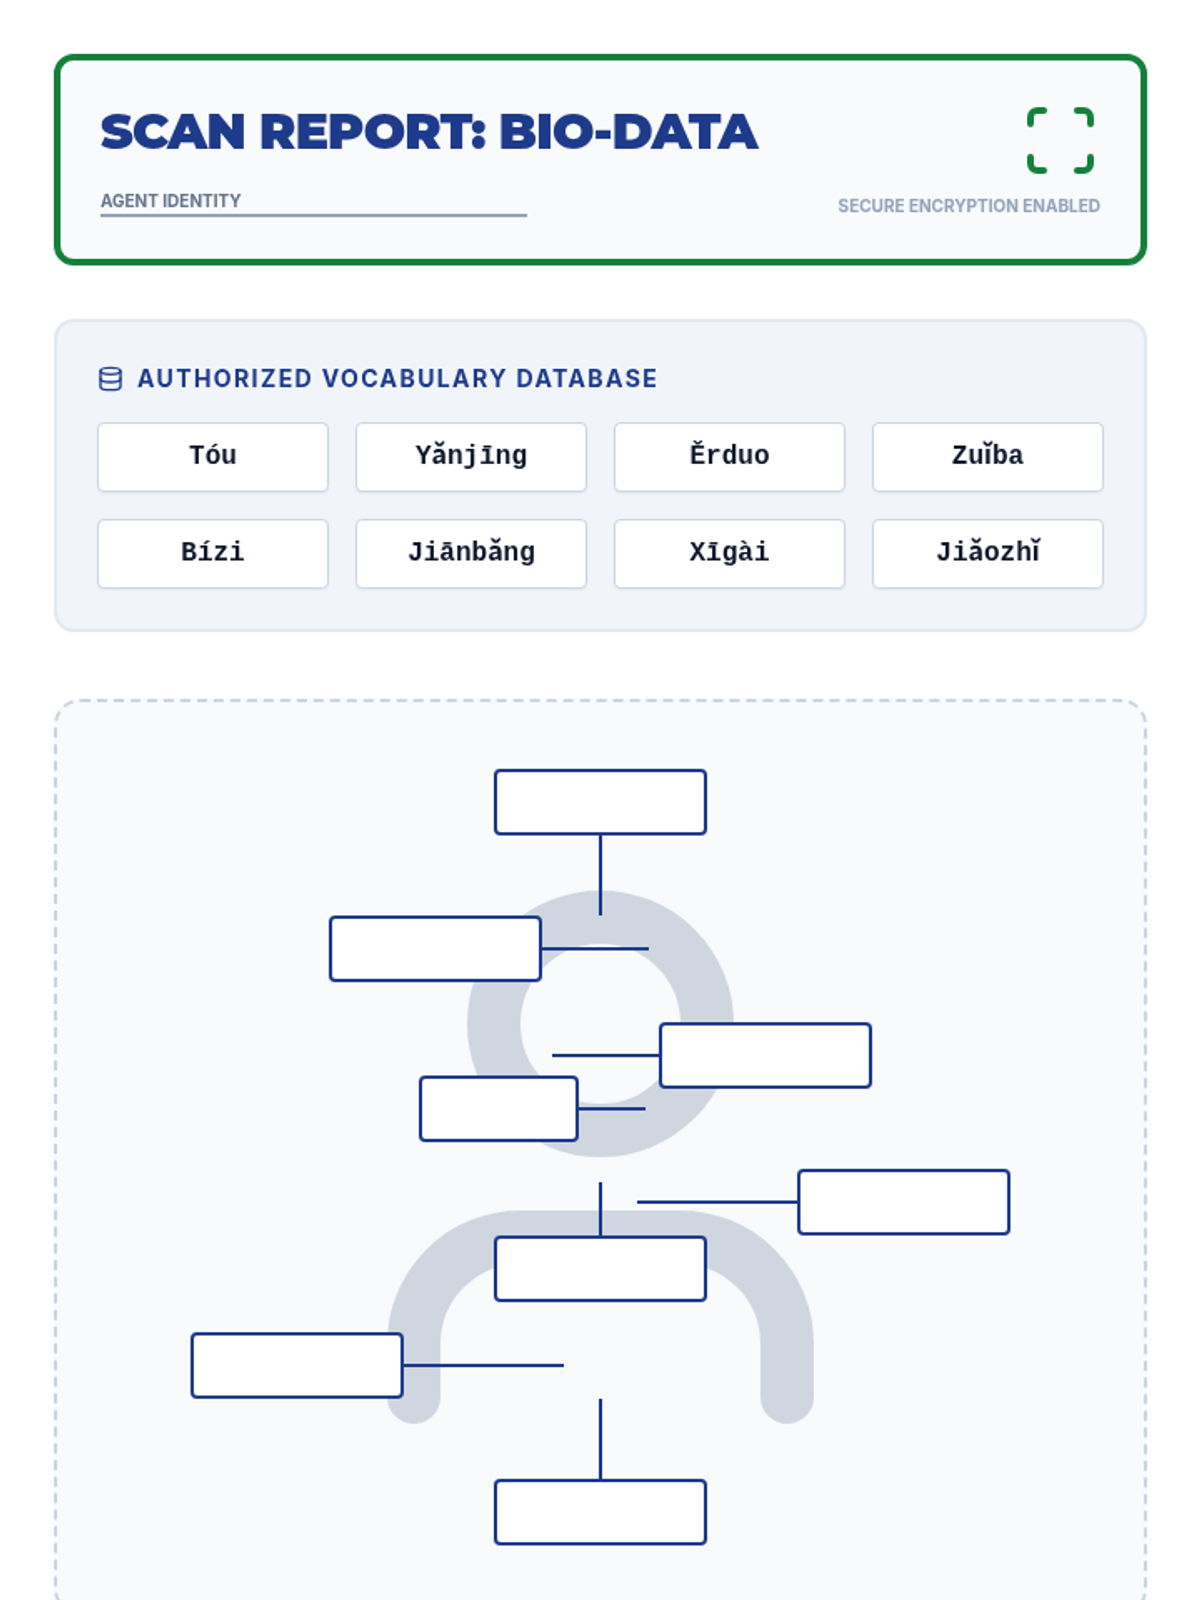Select the Tóu vocabulary chip

213,457
